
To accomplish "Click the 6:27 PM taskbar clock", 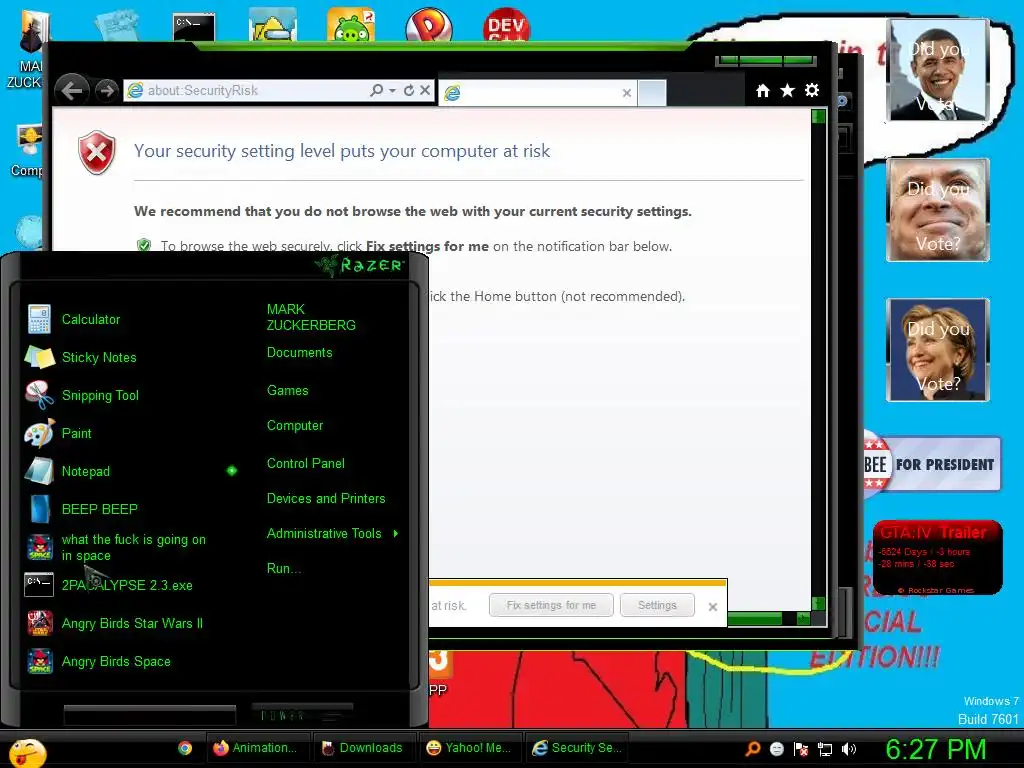I will coord(936,749).
